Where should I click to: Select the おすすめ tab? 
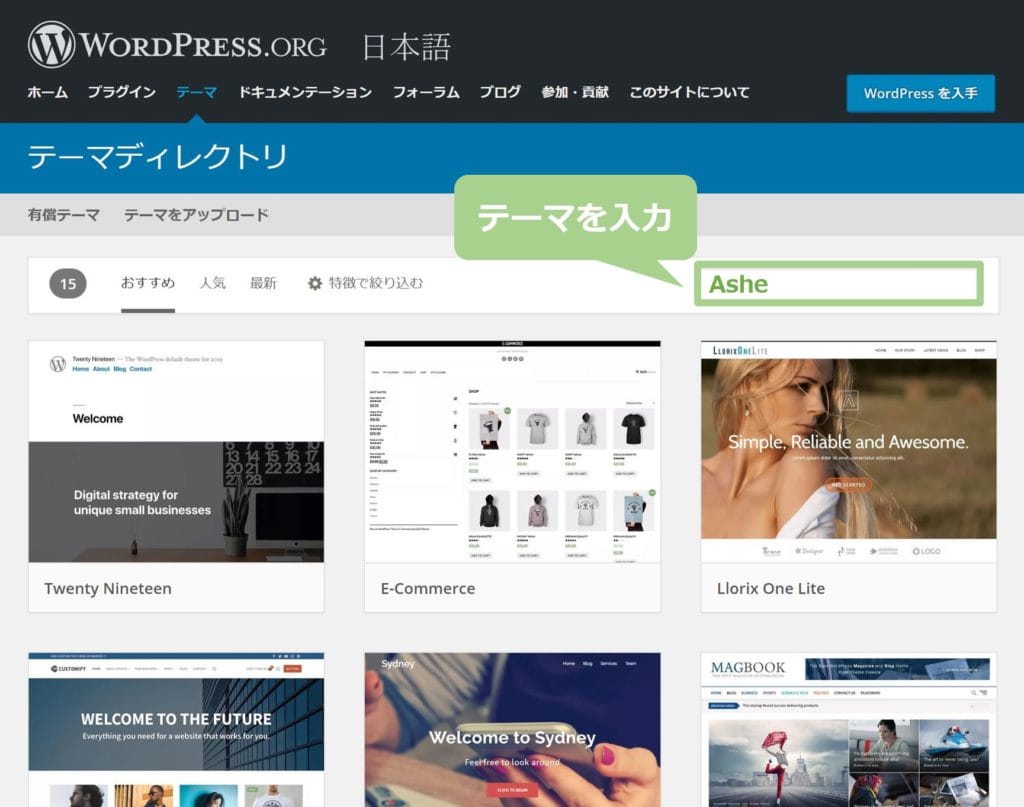[x=148, y=283]
